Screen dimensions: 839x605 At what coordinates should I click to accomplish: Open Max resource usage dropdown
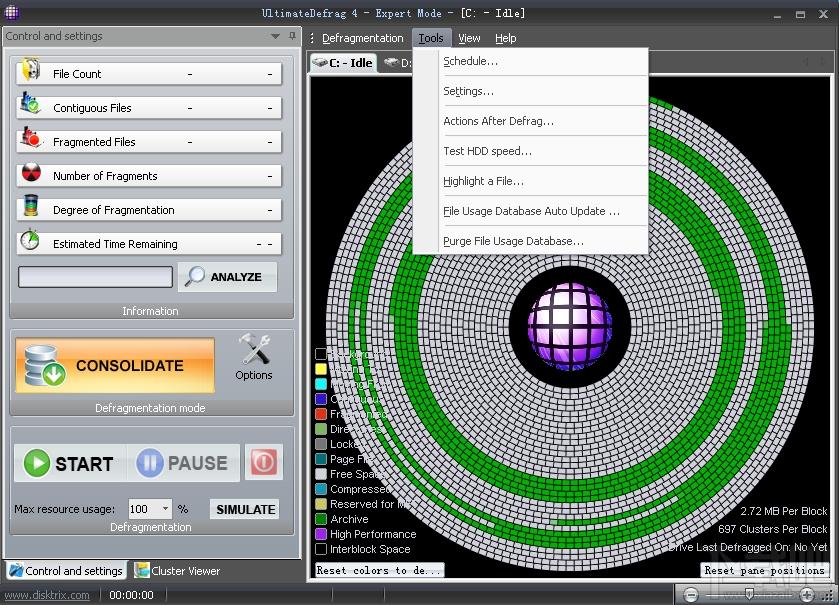pyautogui.click(x=165, y=509)
